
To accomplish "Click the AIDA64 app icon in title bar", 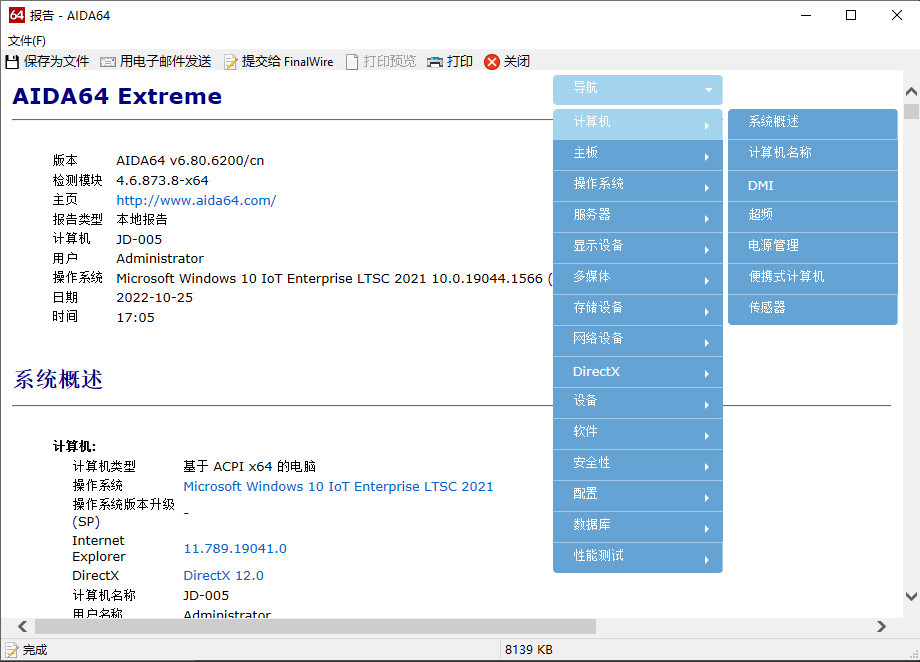I will [x=16, y=15].
